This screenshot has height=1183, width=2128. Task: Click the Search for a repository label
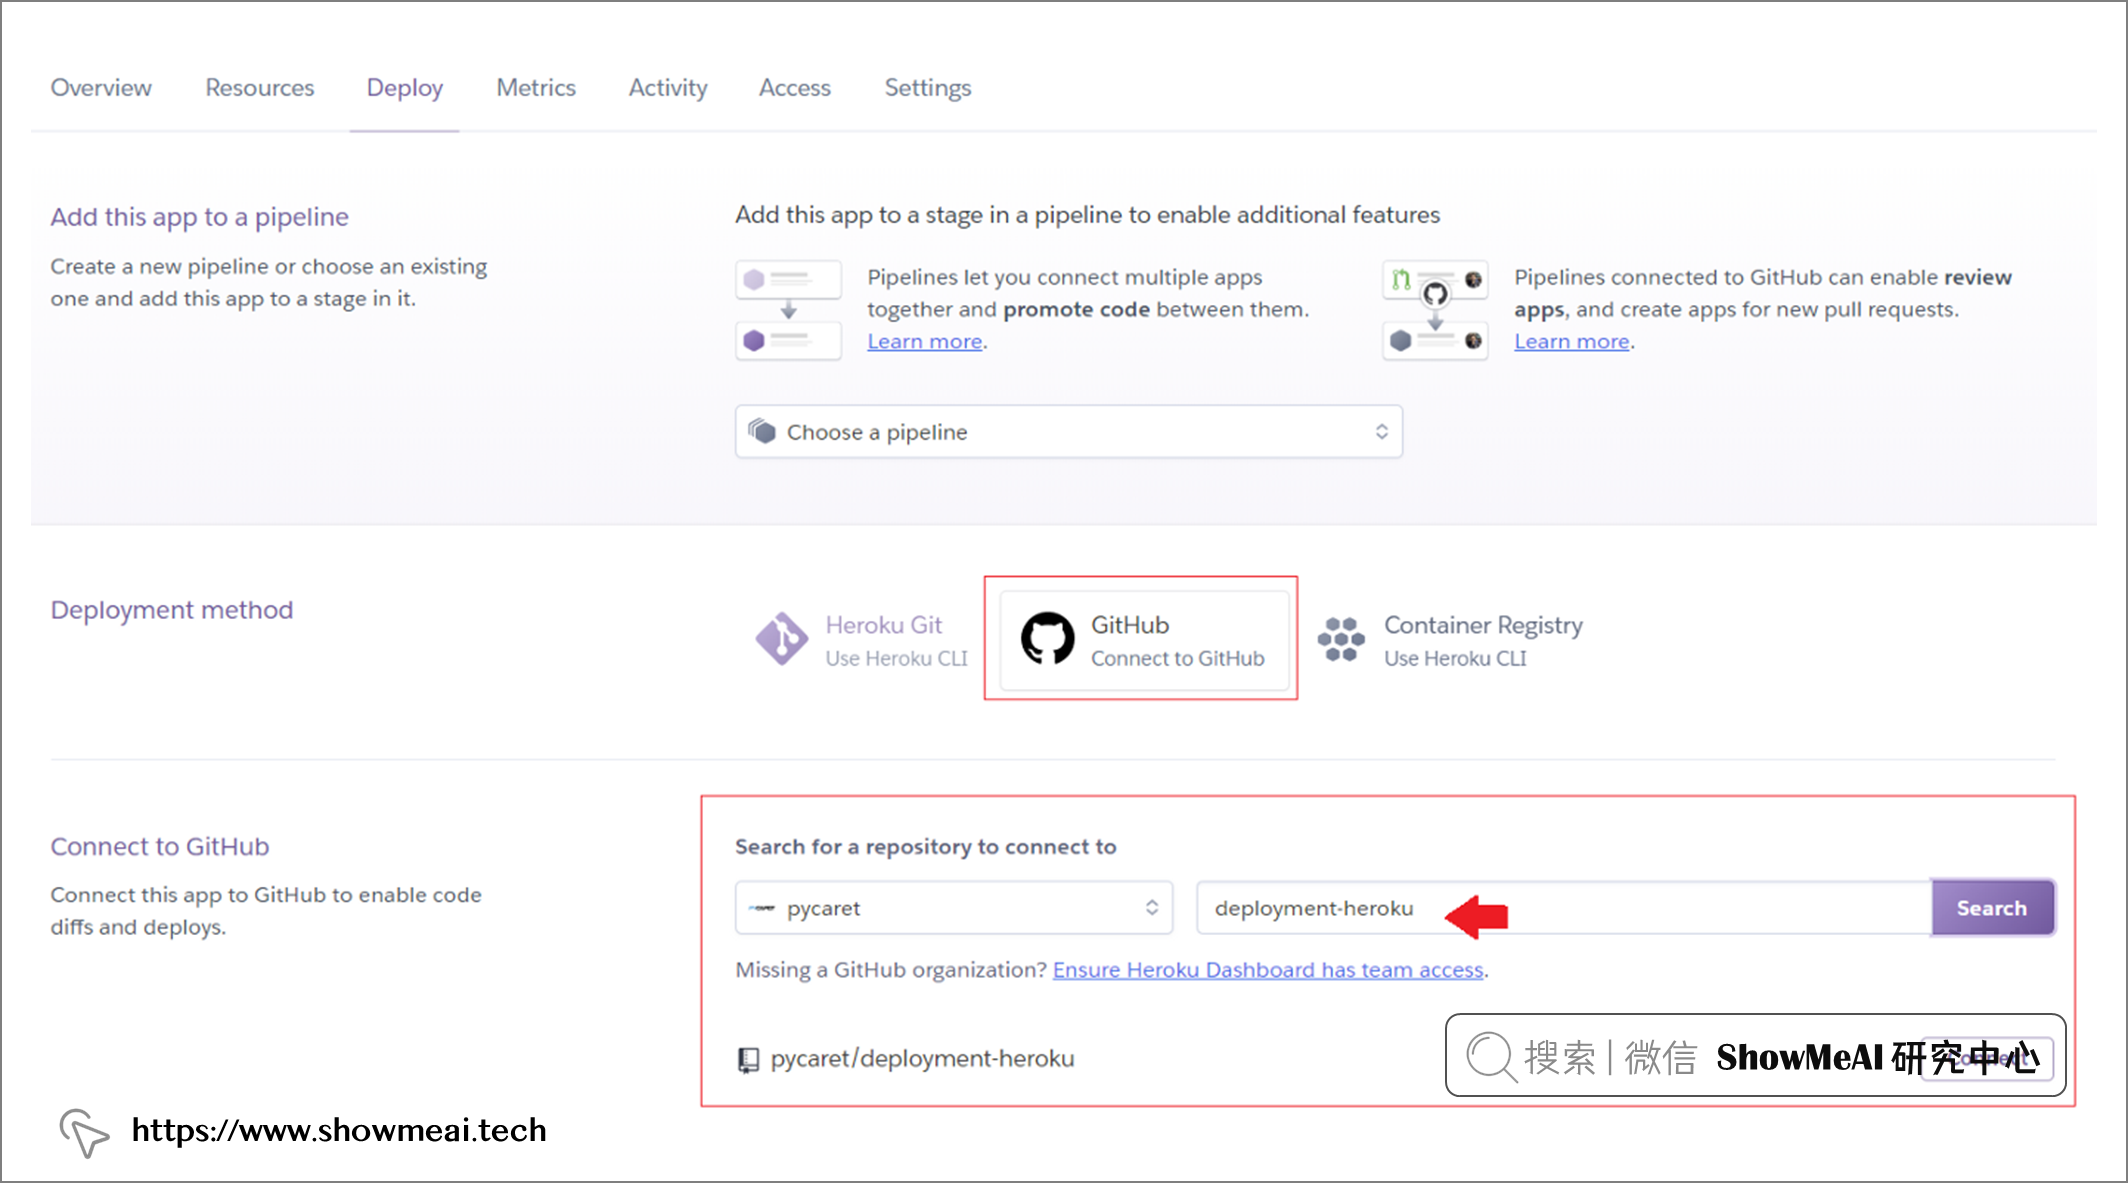click(926, 847)
